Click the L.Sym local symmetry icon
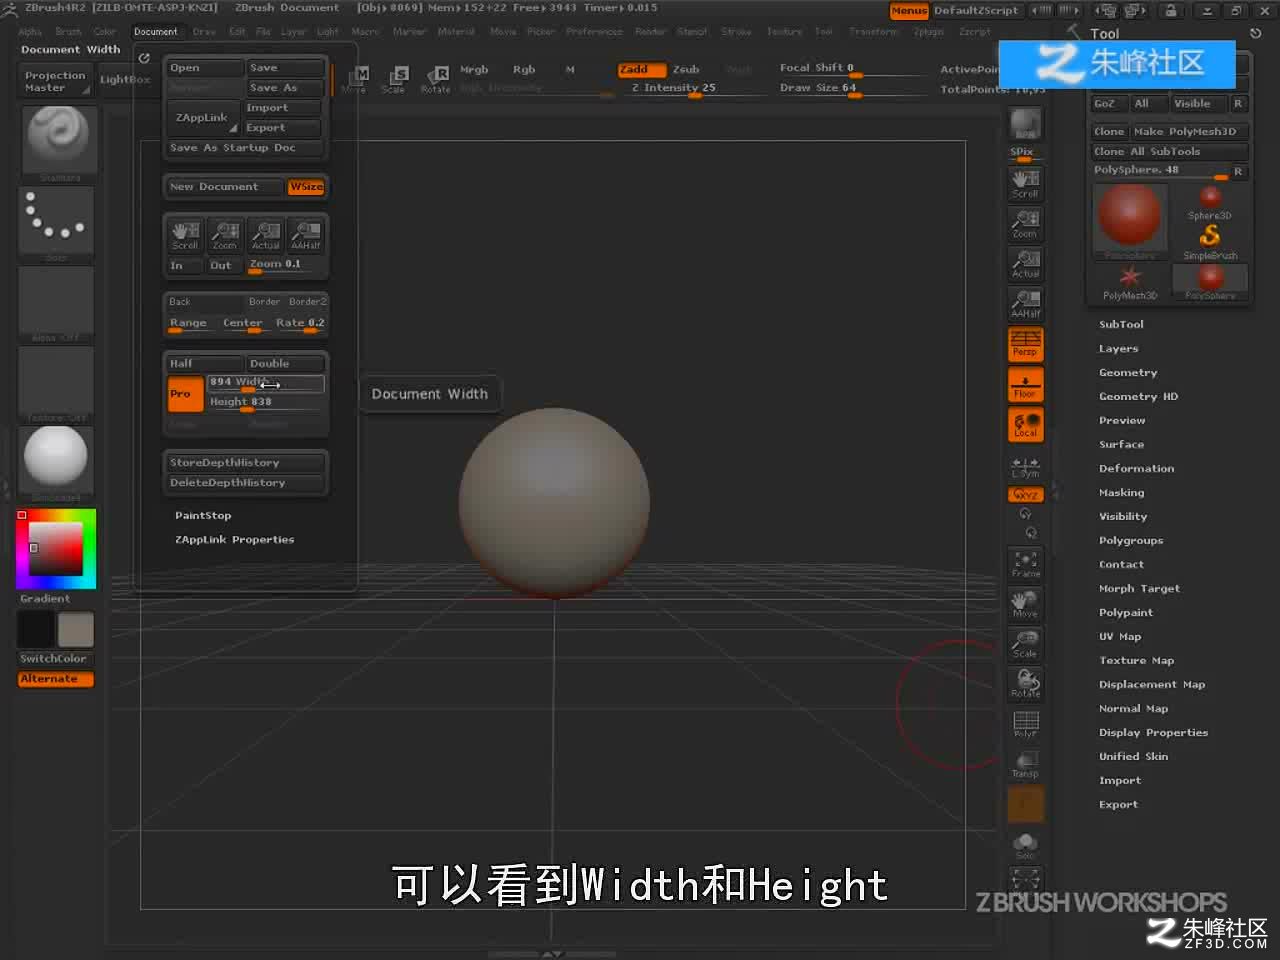The width and height of the screenshot is (1280, 960). pos(1025,467)
